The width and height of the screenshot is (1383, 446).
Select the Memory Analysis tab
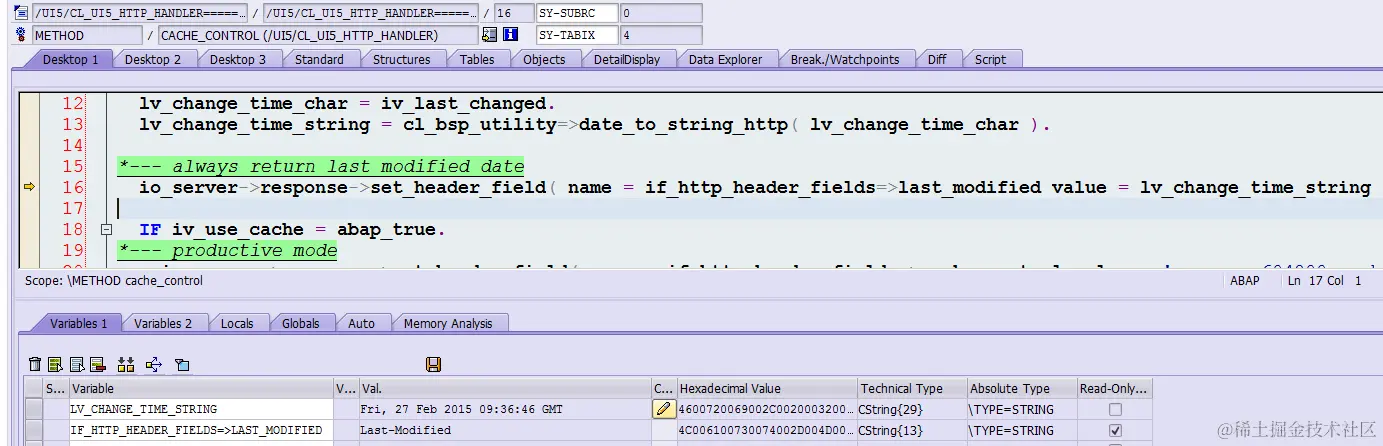(x=448, y=323)
